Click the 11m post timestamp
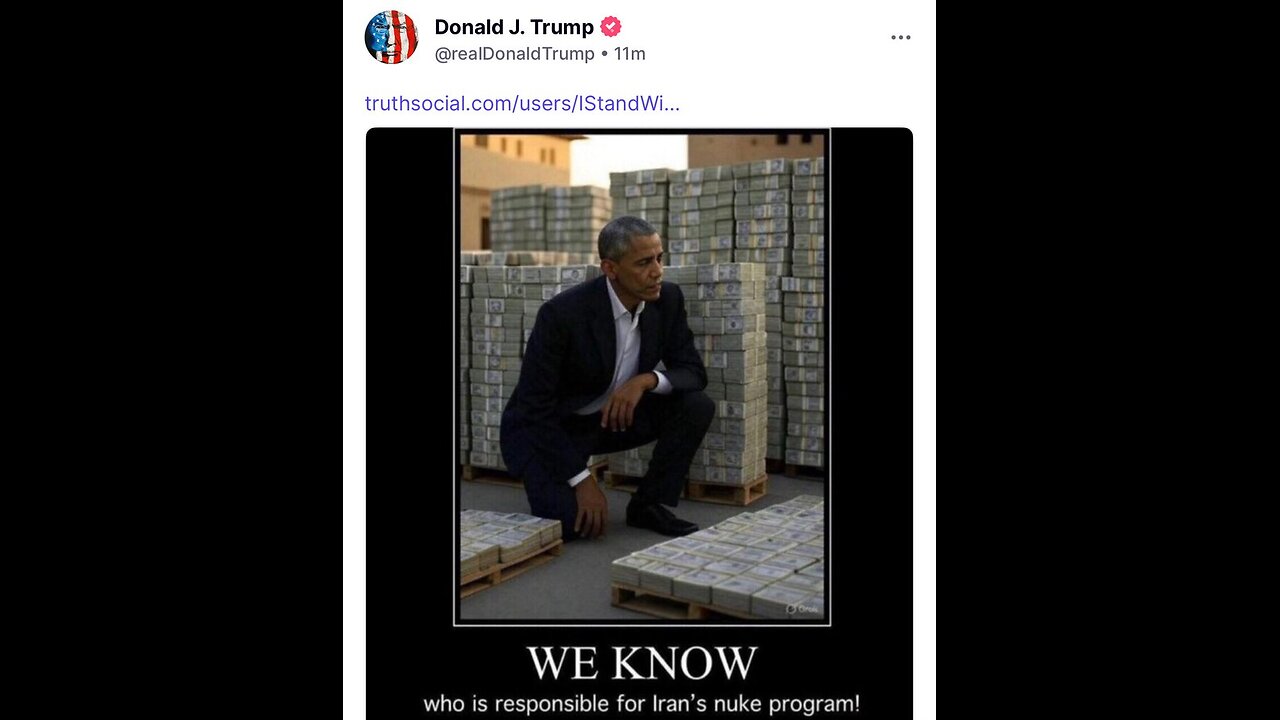 click(630, 54)
